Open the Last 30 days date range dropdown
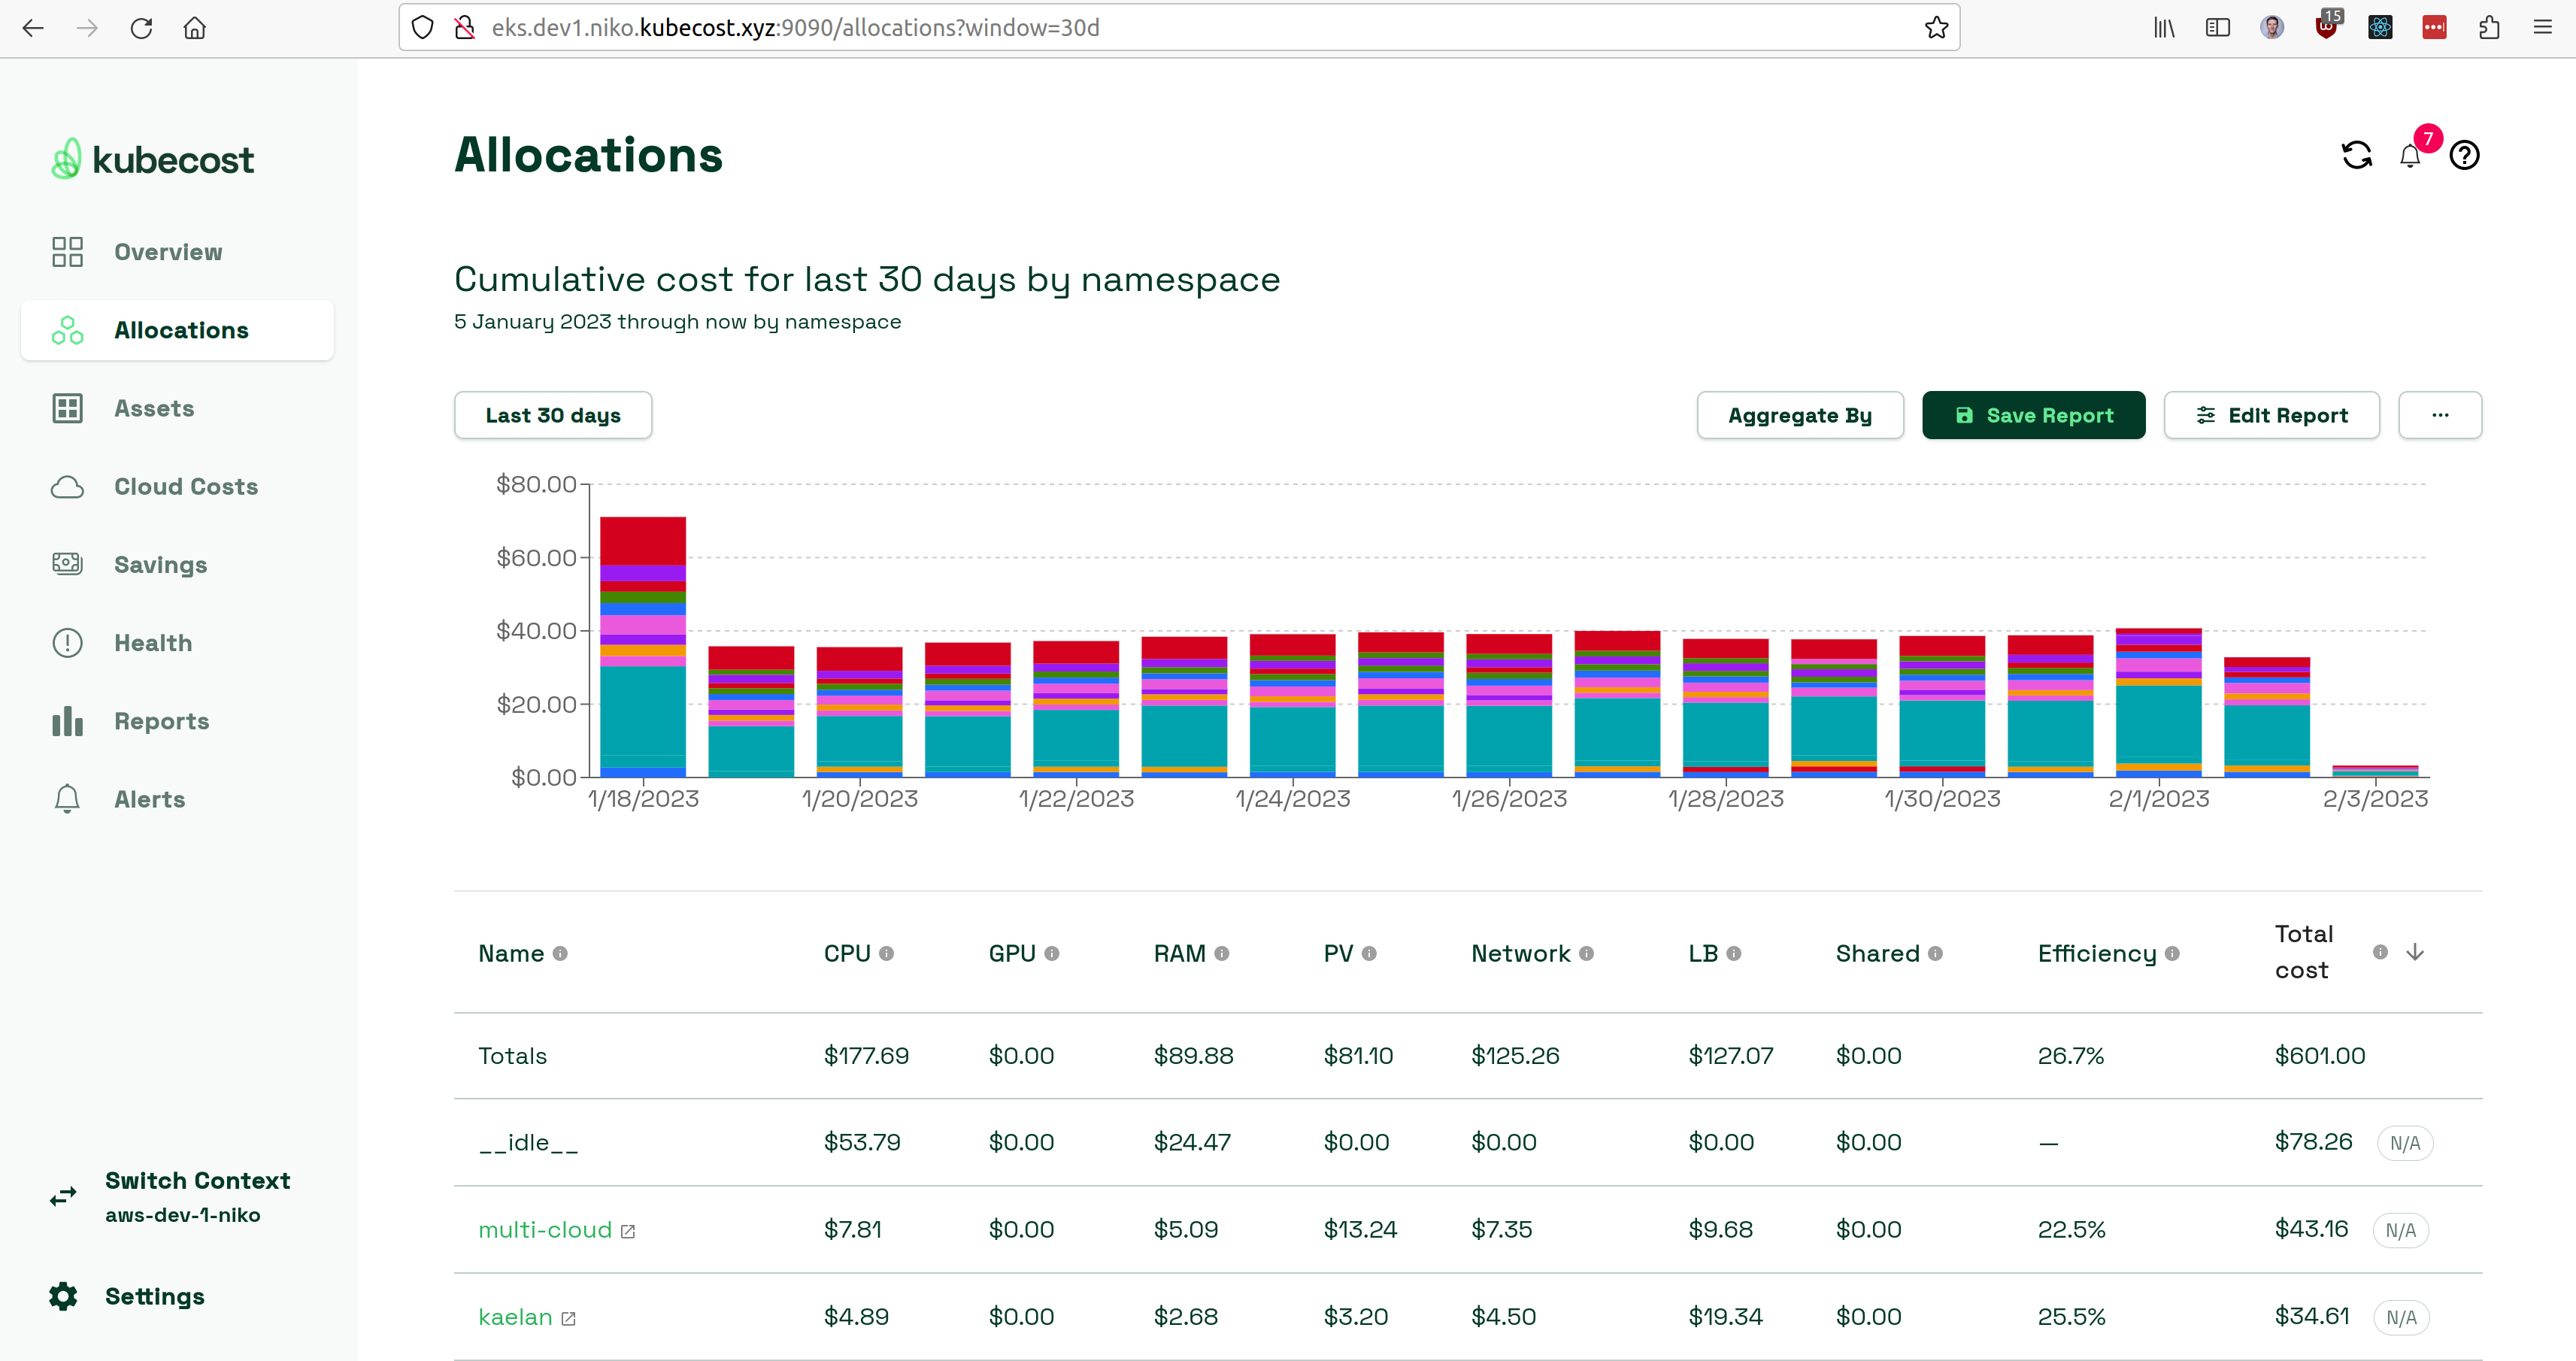The image size is (2576, 1361). [x=553, y=415]
